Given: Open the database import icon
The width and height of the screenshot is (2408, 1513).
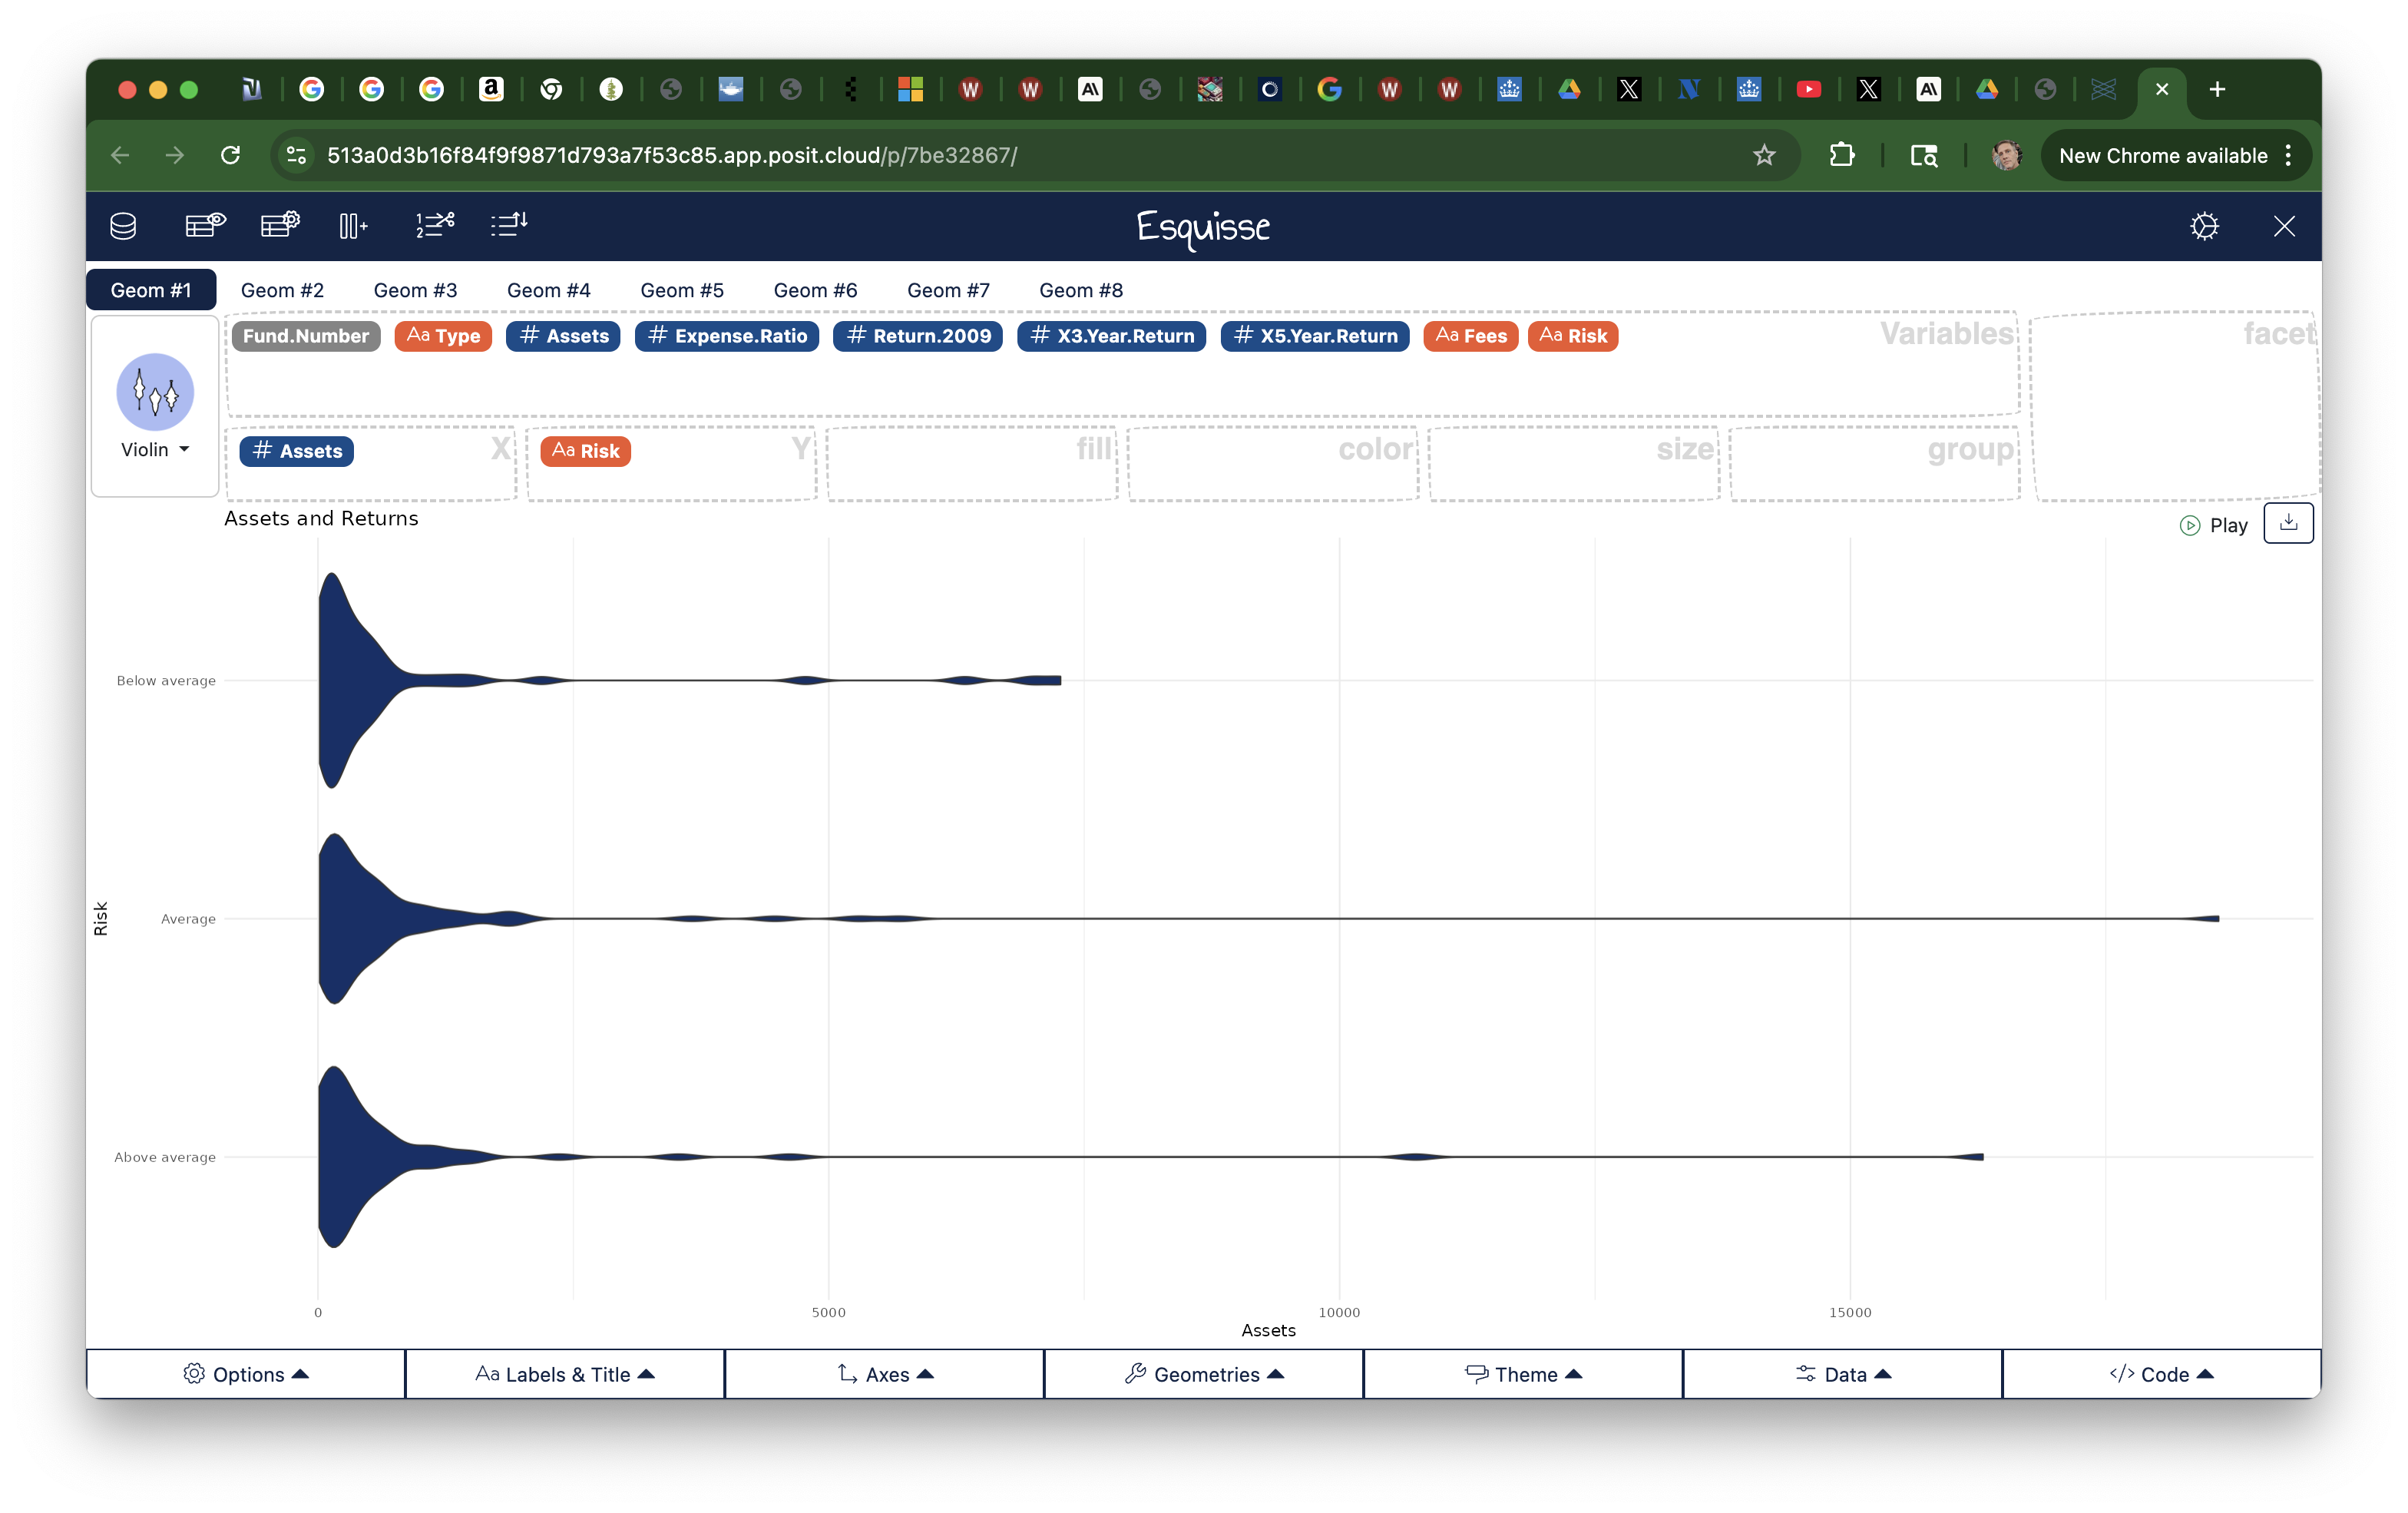Looking at the screenshot, I should (123, 227).
